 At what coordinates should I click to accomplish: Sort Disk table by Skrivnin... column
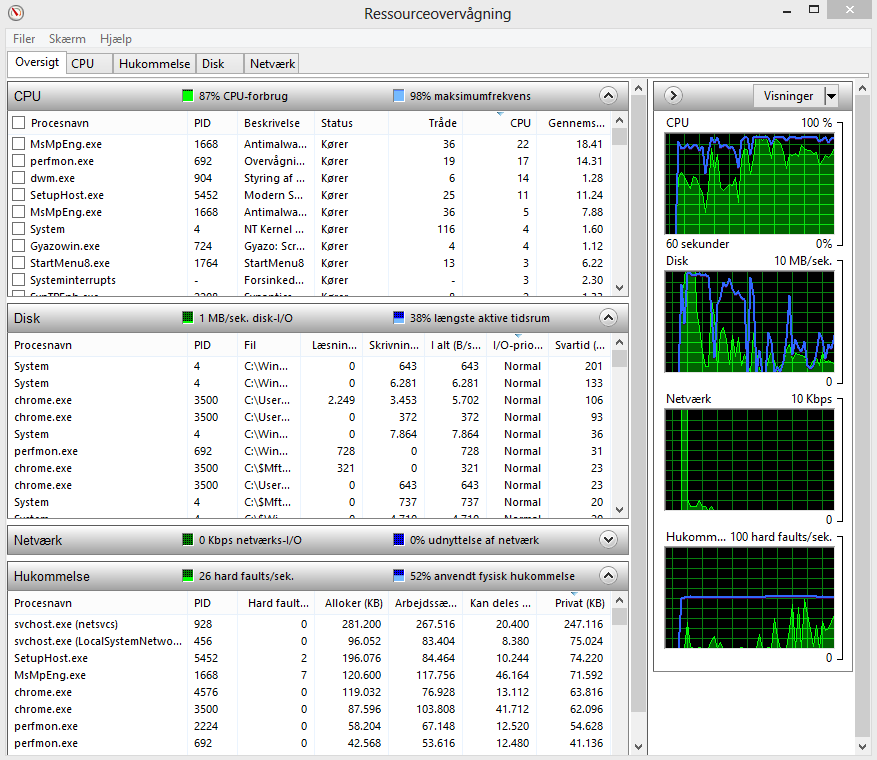(393, 345)
